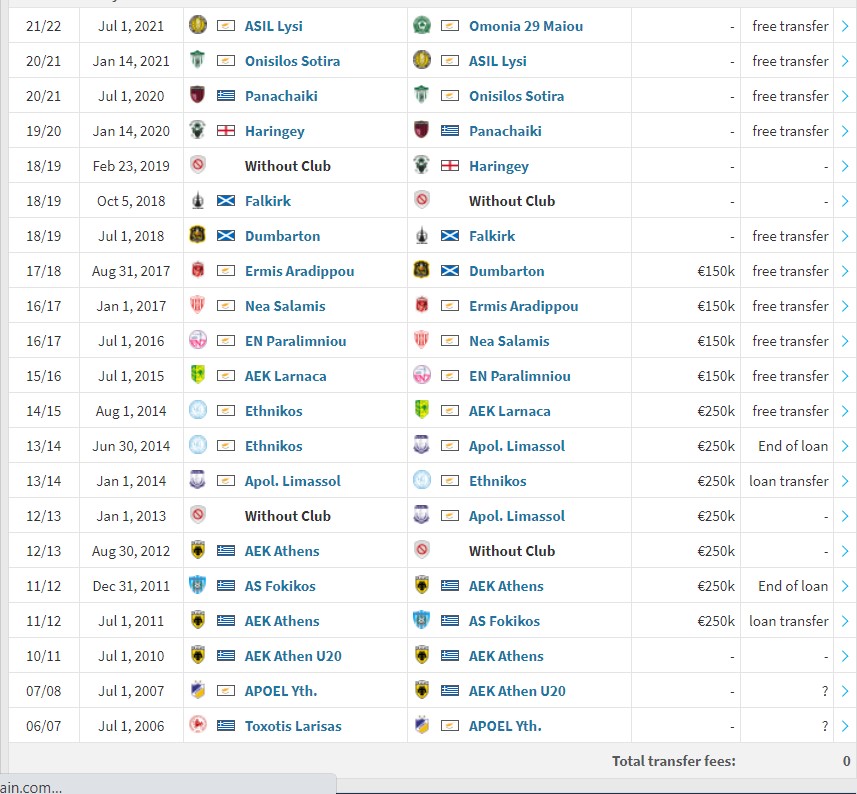
Task: Click Toxotis Larisas crest in Jul 1, 2006 row
Action: 197,725
